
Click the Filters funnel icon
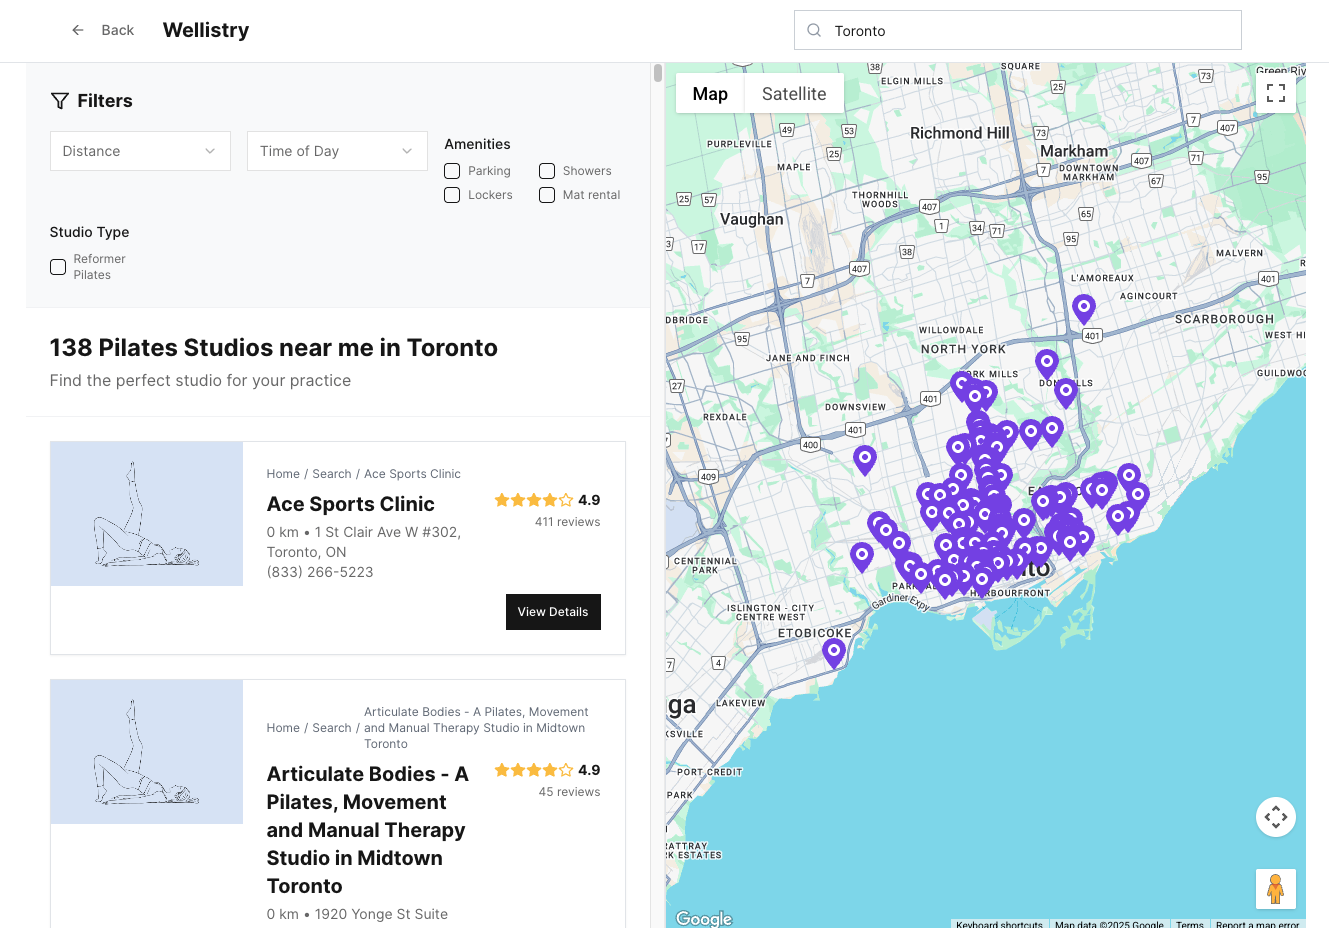coord(59,101)
